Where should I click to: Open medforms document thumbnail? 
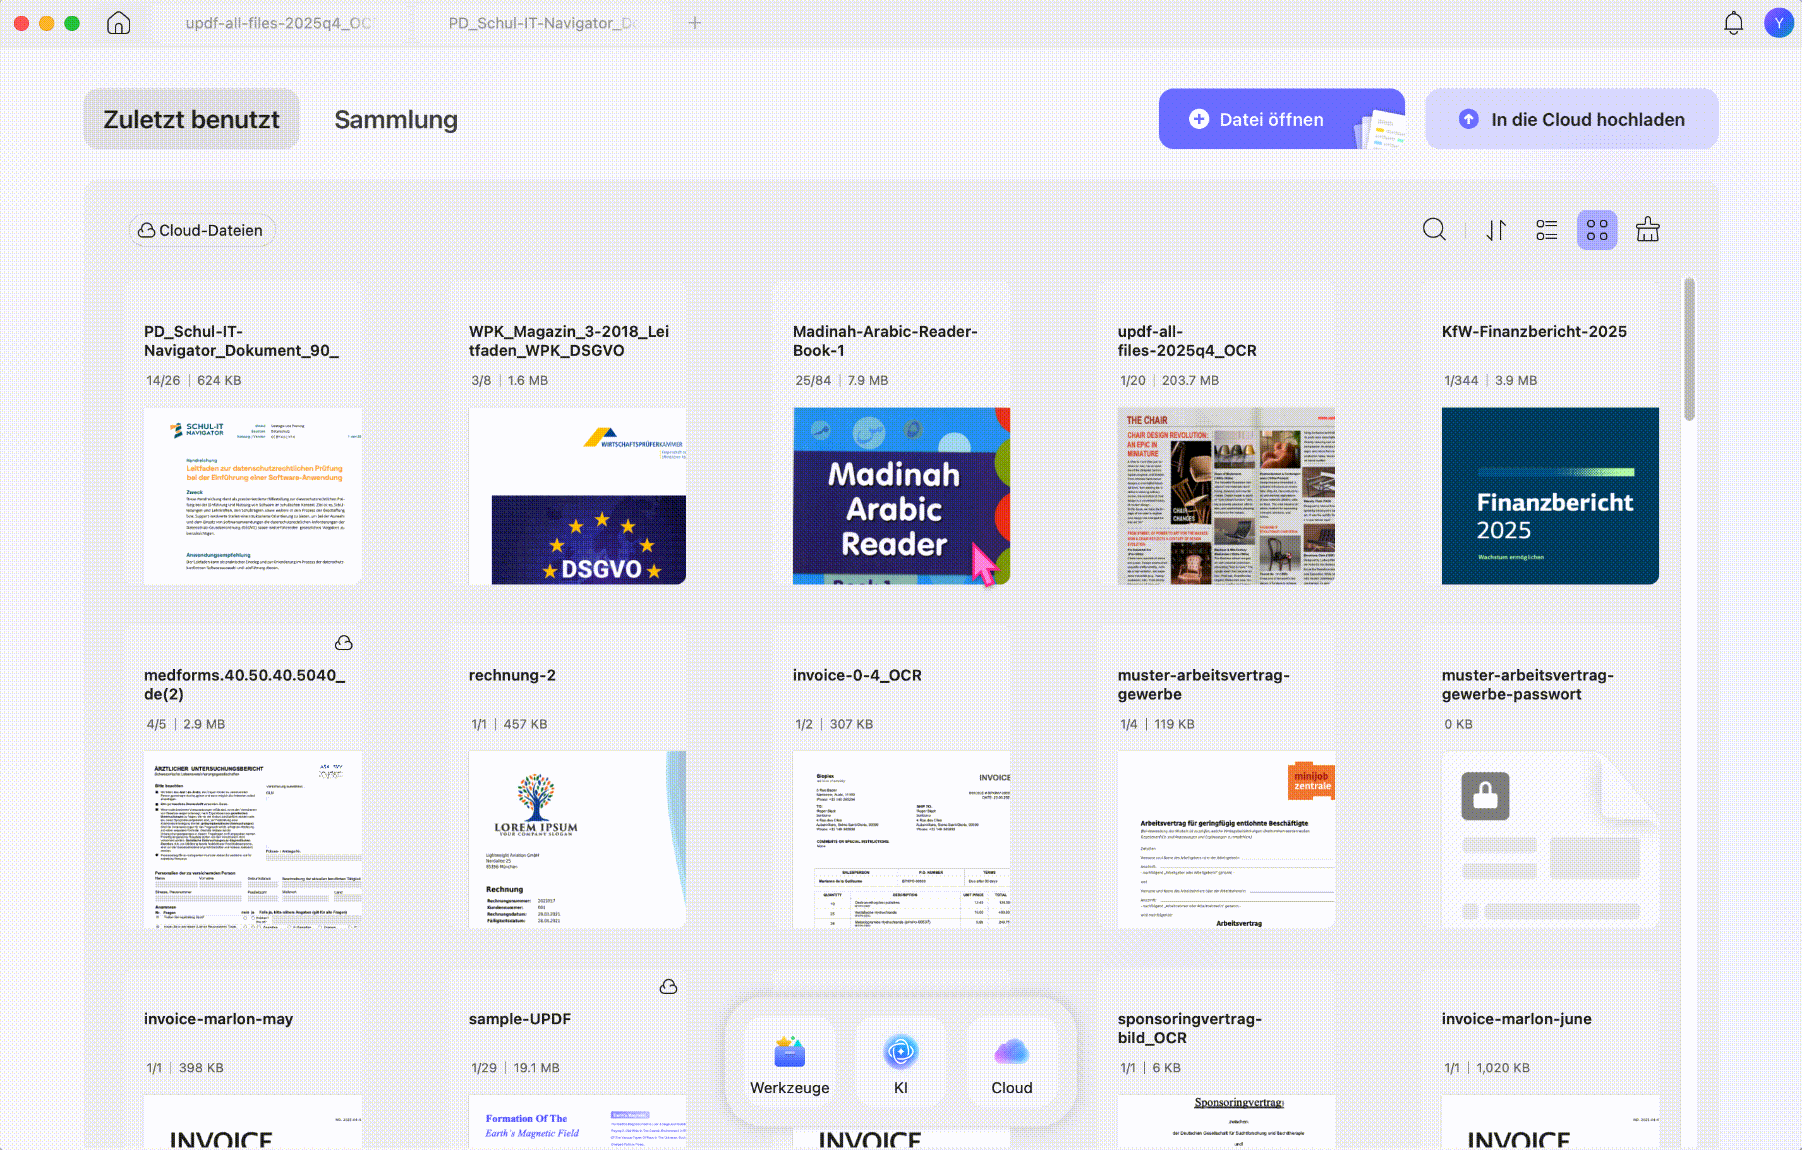coord(252,840)
